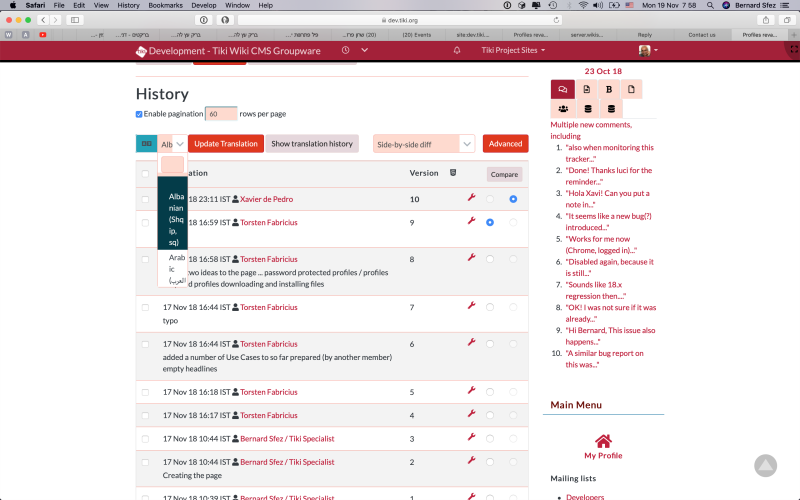Select the bold B icon in sidebar

click(x=609, y=89)
